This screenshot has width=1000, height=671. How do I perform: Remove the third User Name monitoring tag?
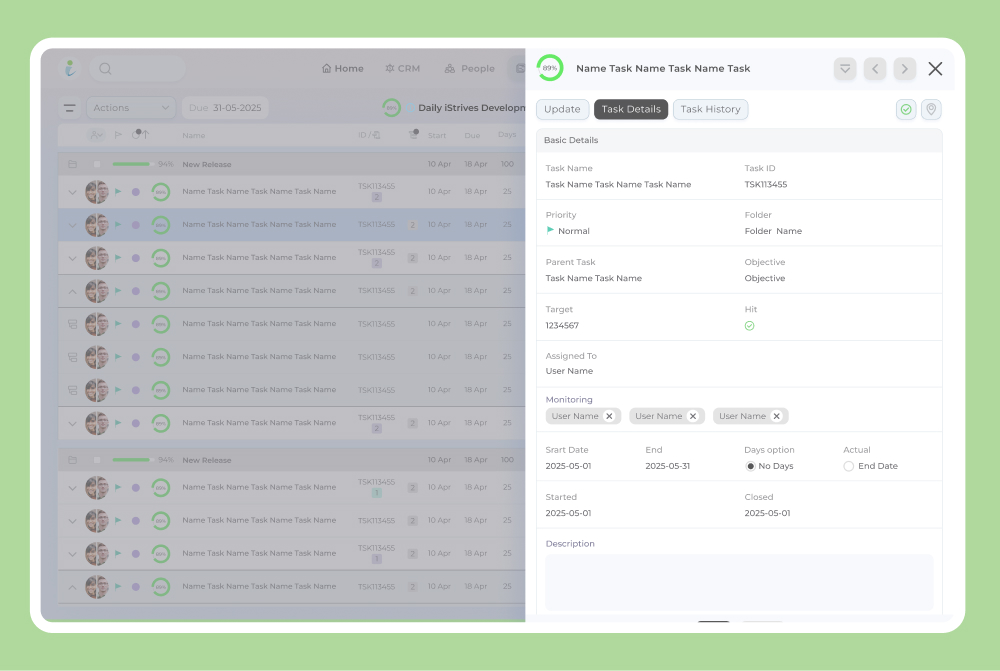pos(776,416)
